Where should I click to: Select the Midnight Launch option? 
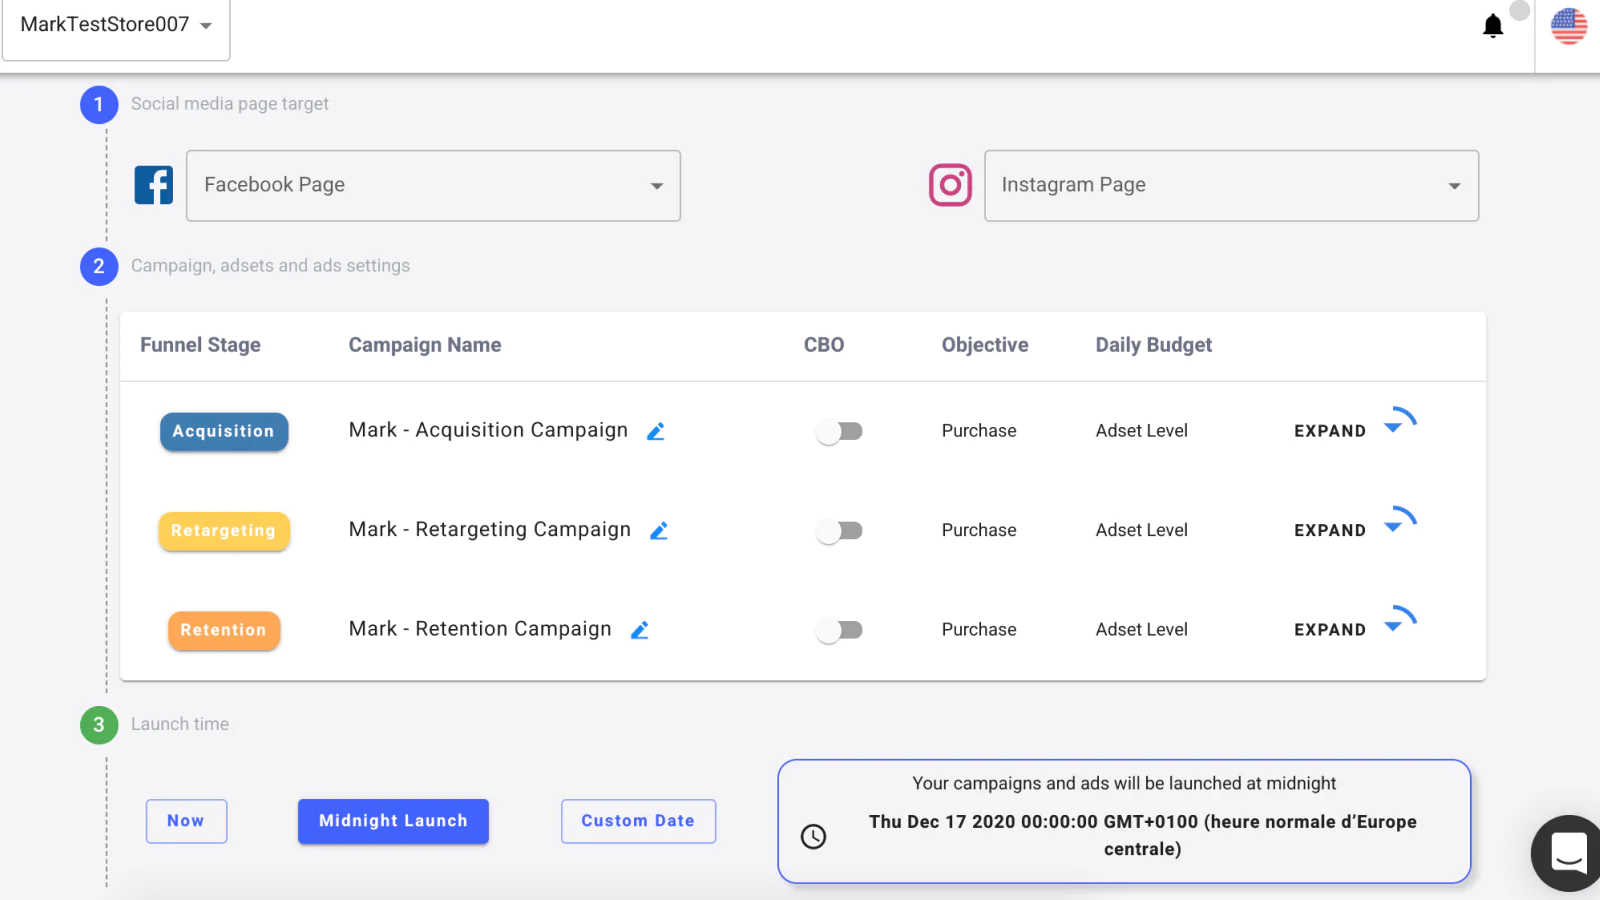pyautogui.click(x=393, y=821)
